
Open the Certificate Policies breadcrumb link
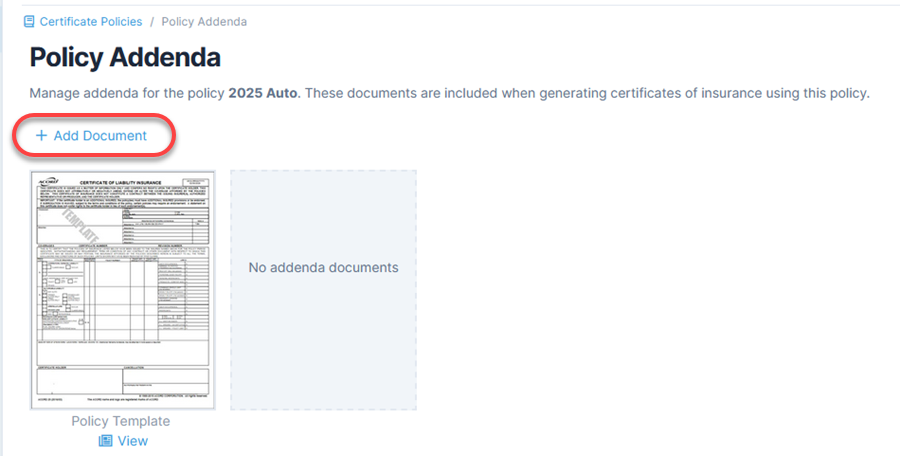91,22
